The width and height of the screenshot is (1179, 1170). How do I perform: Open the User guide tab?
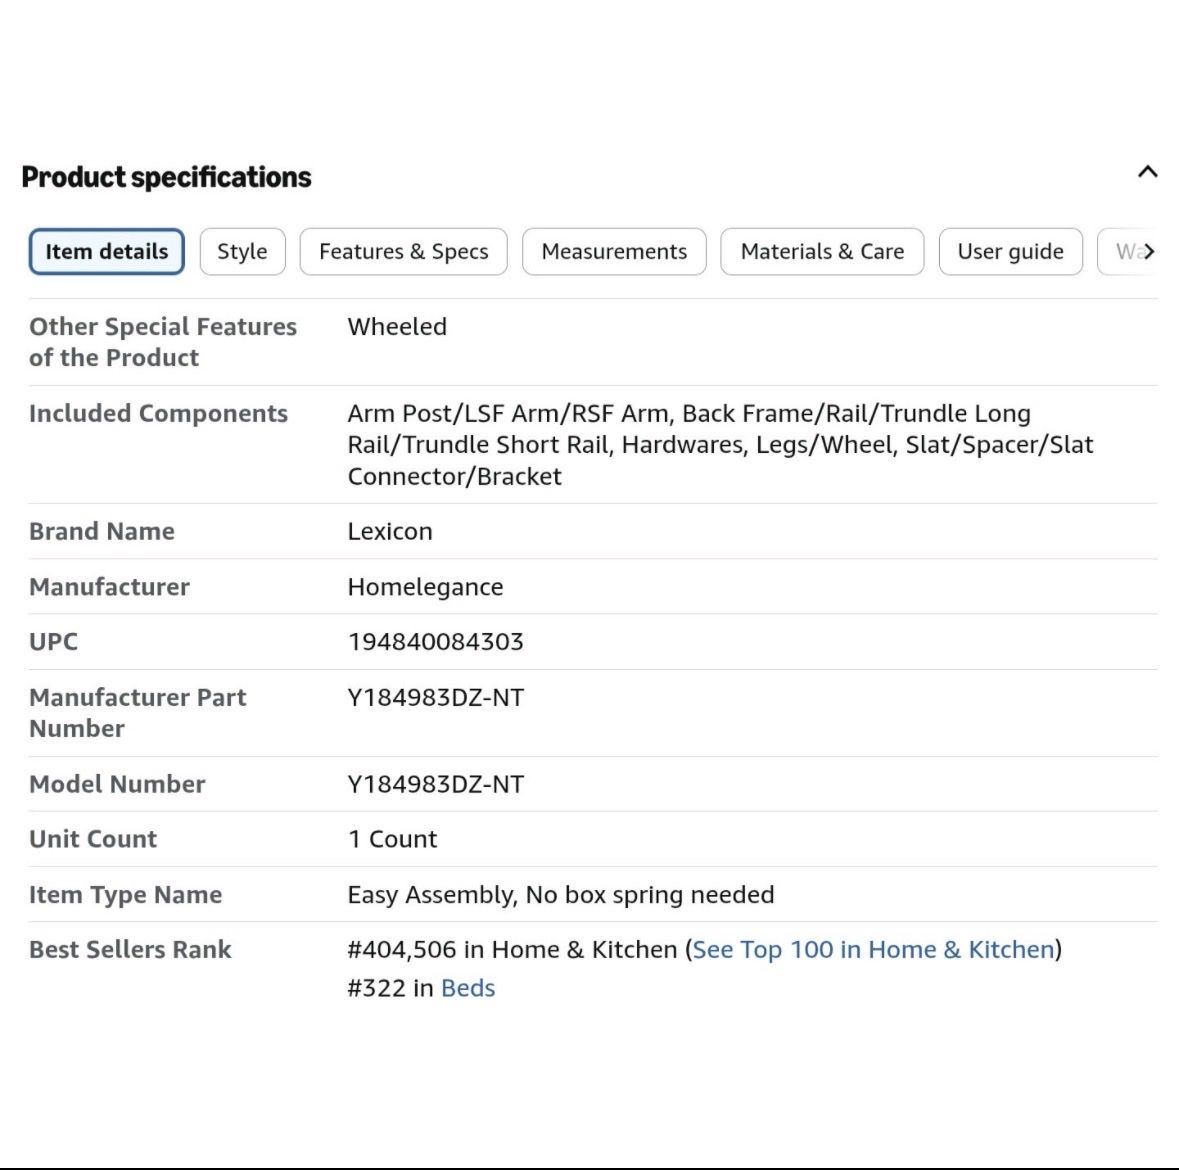coord(1010,252)
